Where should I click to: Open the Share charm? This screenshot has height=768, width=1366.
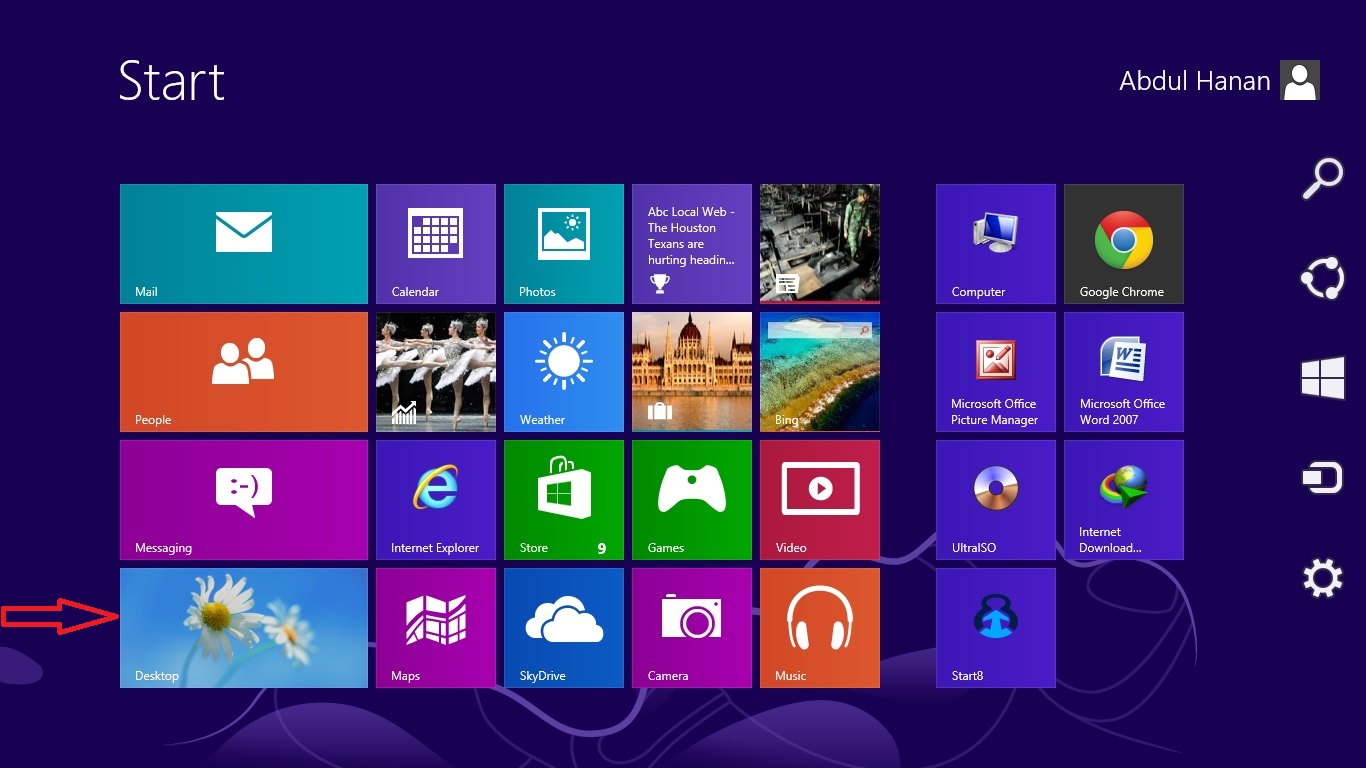[x=1322, y=278]
